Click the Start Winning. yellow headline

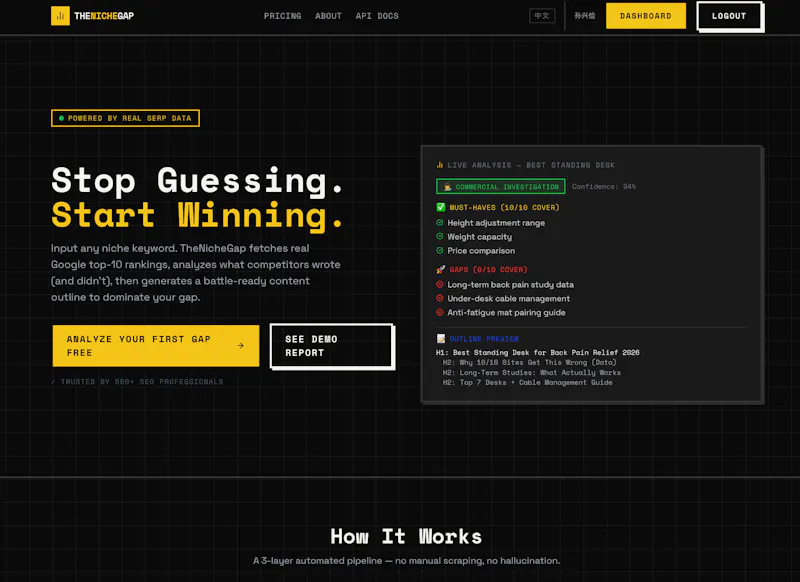[197, 215]
